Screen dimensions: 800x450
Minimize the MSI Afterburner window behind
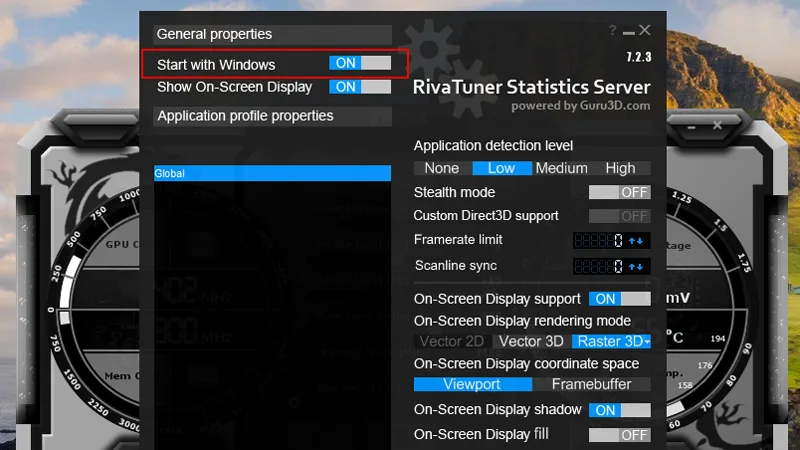[x=691, y=127]
